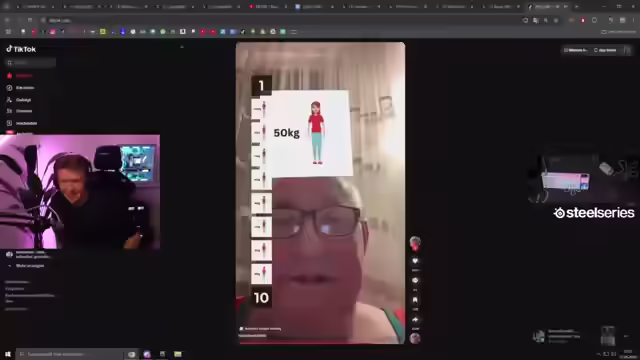The height and width of the screenshot is (360, 640).
Task: Open the Windows Start menu
Action: [x=8, y=354]
